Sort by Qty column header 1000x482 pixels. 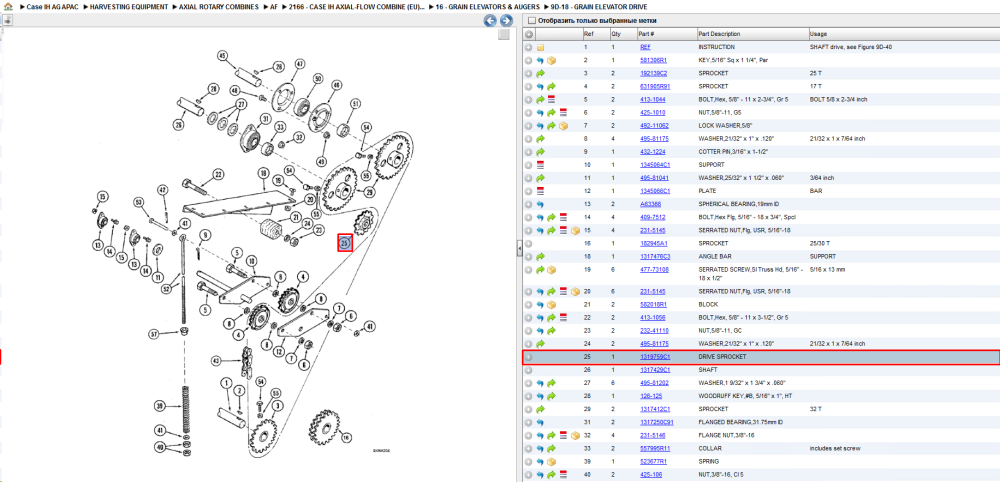click(x=624, y=34)
